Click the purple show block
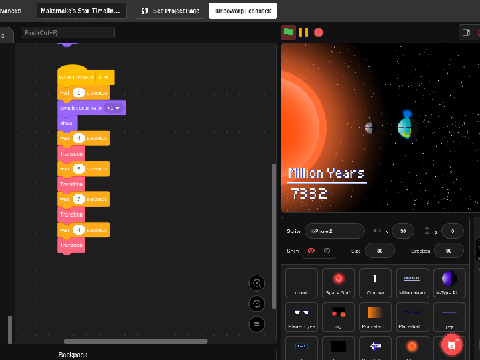The image size is (480, 360). pos(67,123)
